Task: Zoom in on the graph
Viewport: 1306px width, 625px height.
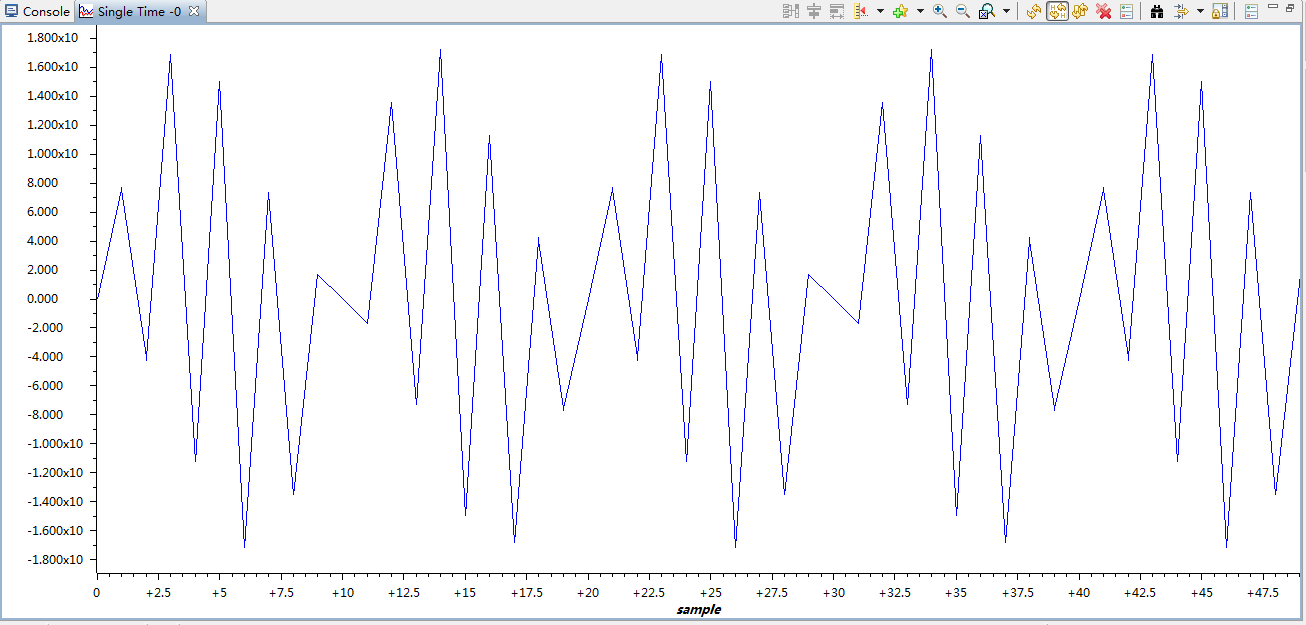Action: (x=940, y=11)
